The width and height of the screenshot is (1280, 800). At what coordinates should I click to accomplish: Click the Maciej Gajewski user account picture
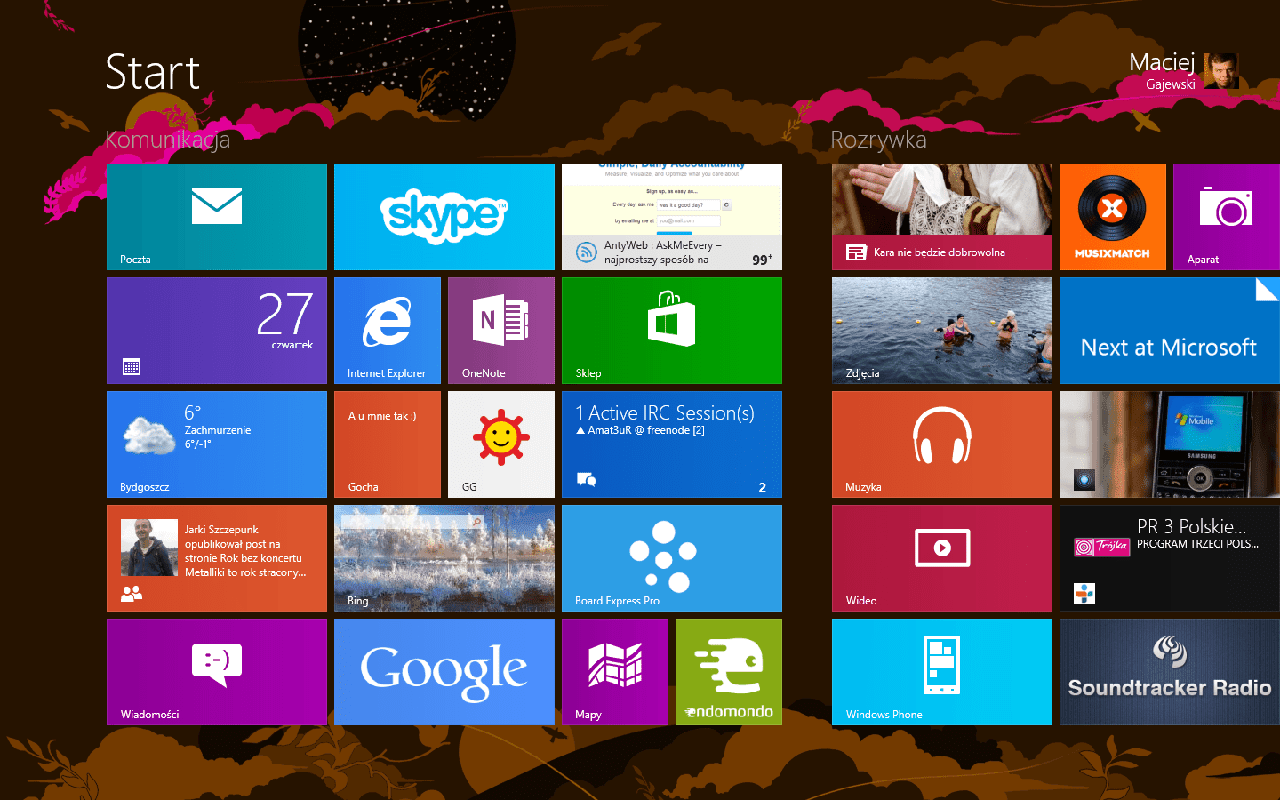pyautogui.click(x=1221, y=71)
